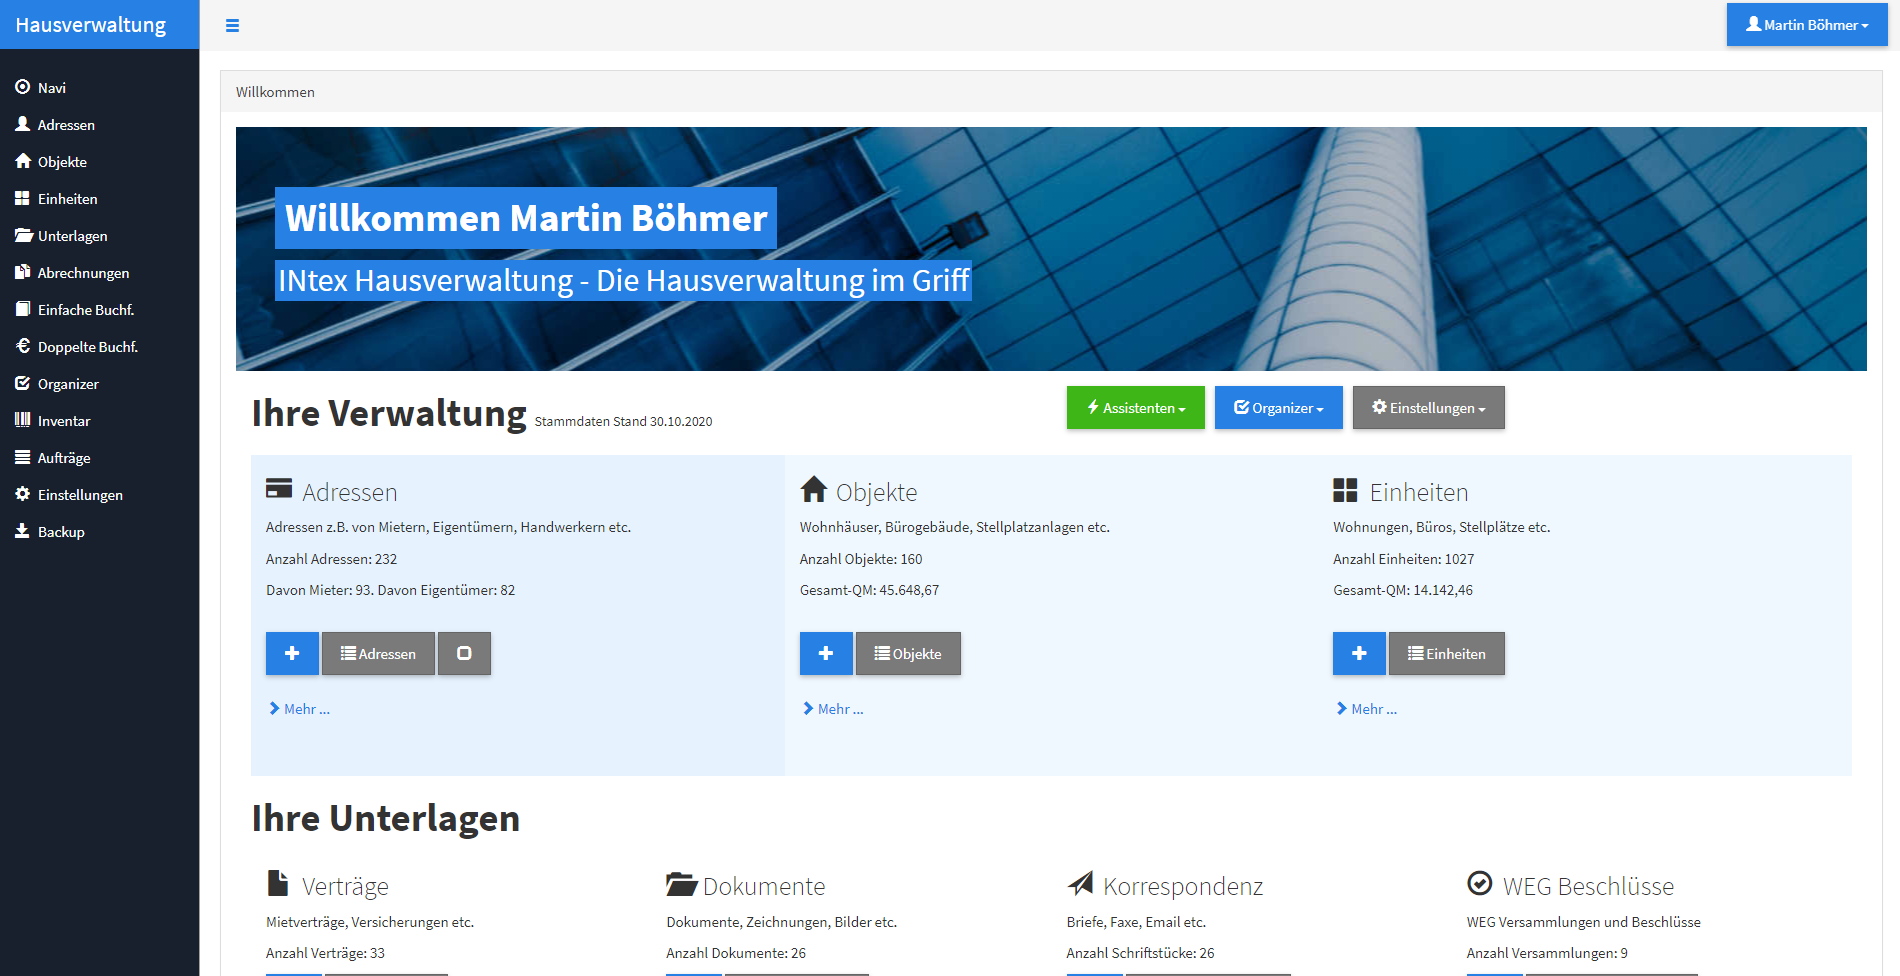The width and height of the screenshot is (1900, 976).
Task: Expand Mehr link under Objekte
Action: (833, 709)
